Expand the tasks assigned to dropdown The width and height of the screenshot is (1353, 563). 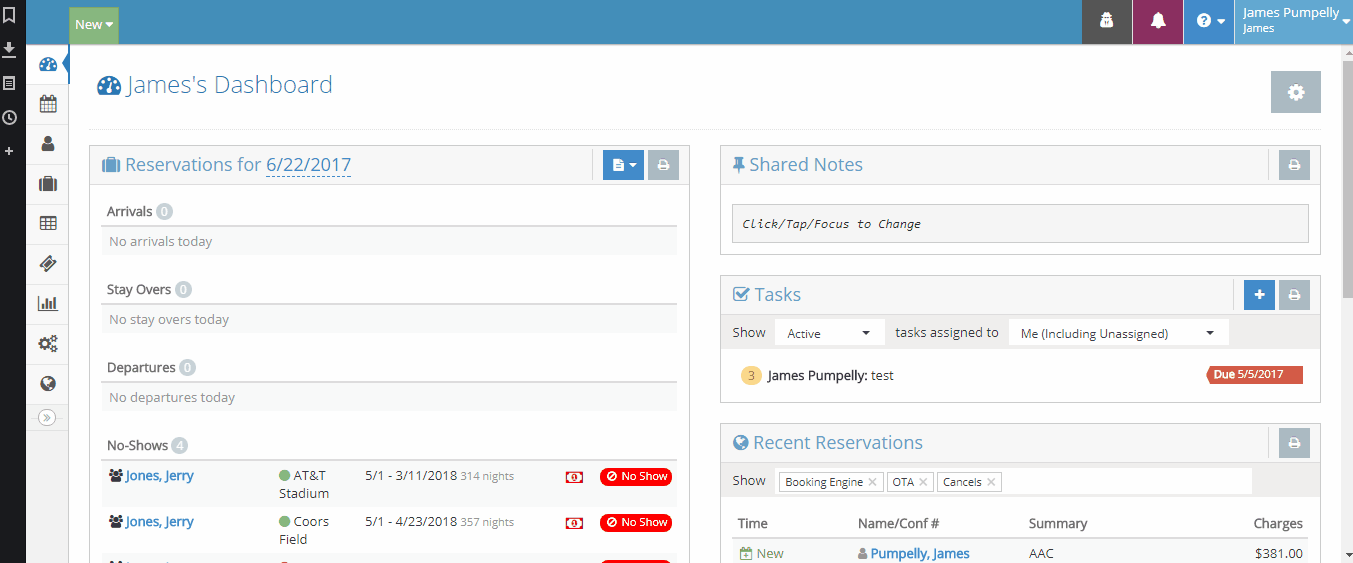click(1117, 333)
